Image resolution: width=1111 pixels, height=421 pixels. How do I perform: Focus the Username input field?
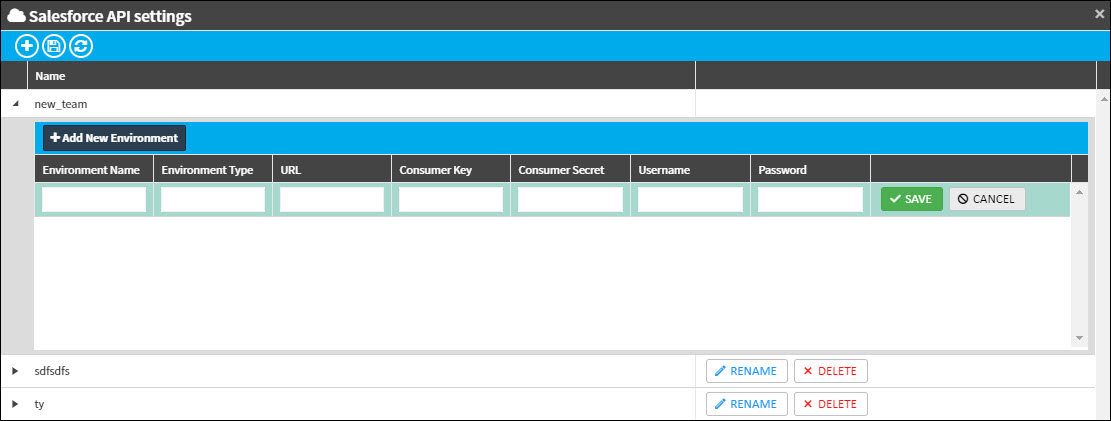(690, 200)
